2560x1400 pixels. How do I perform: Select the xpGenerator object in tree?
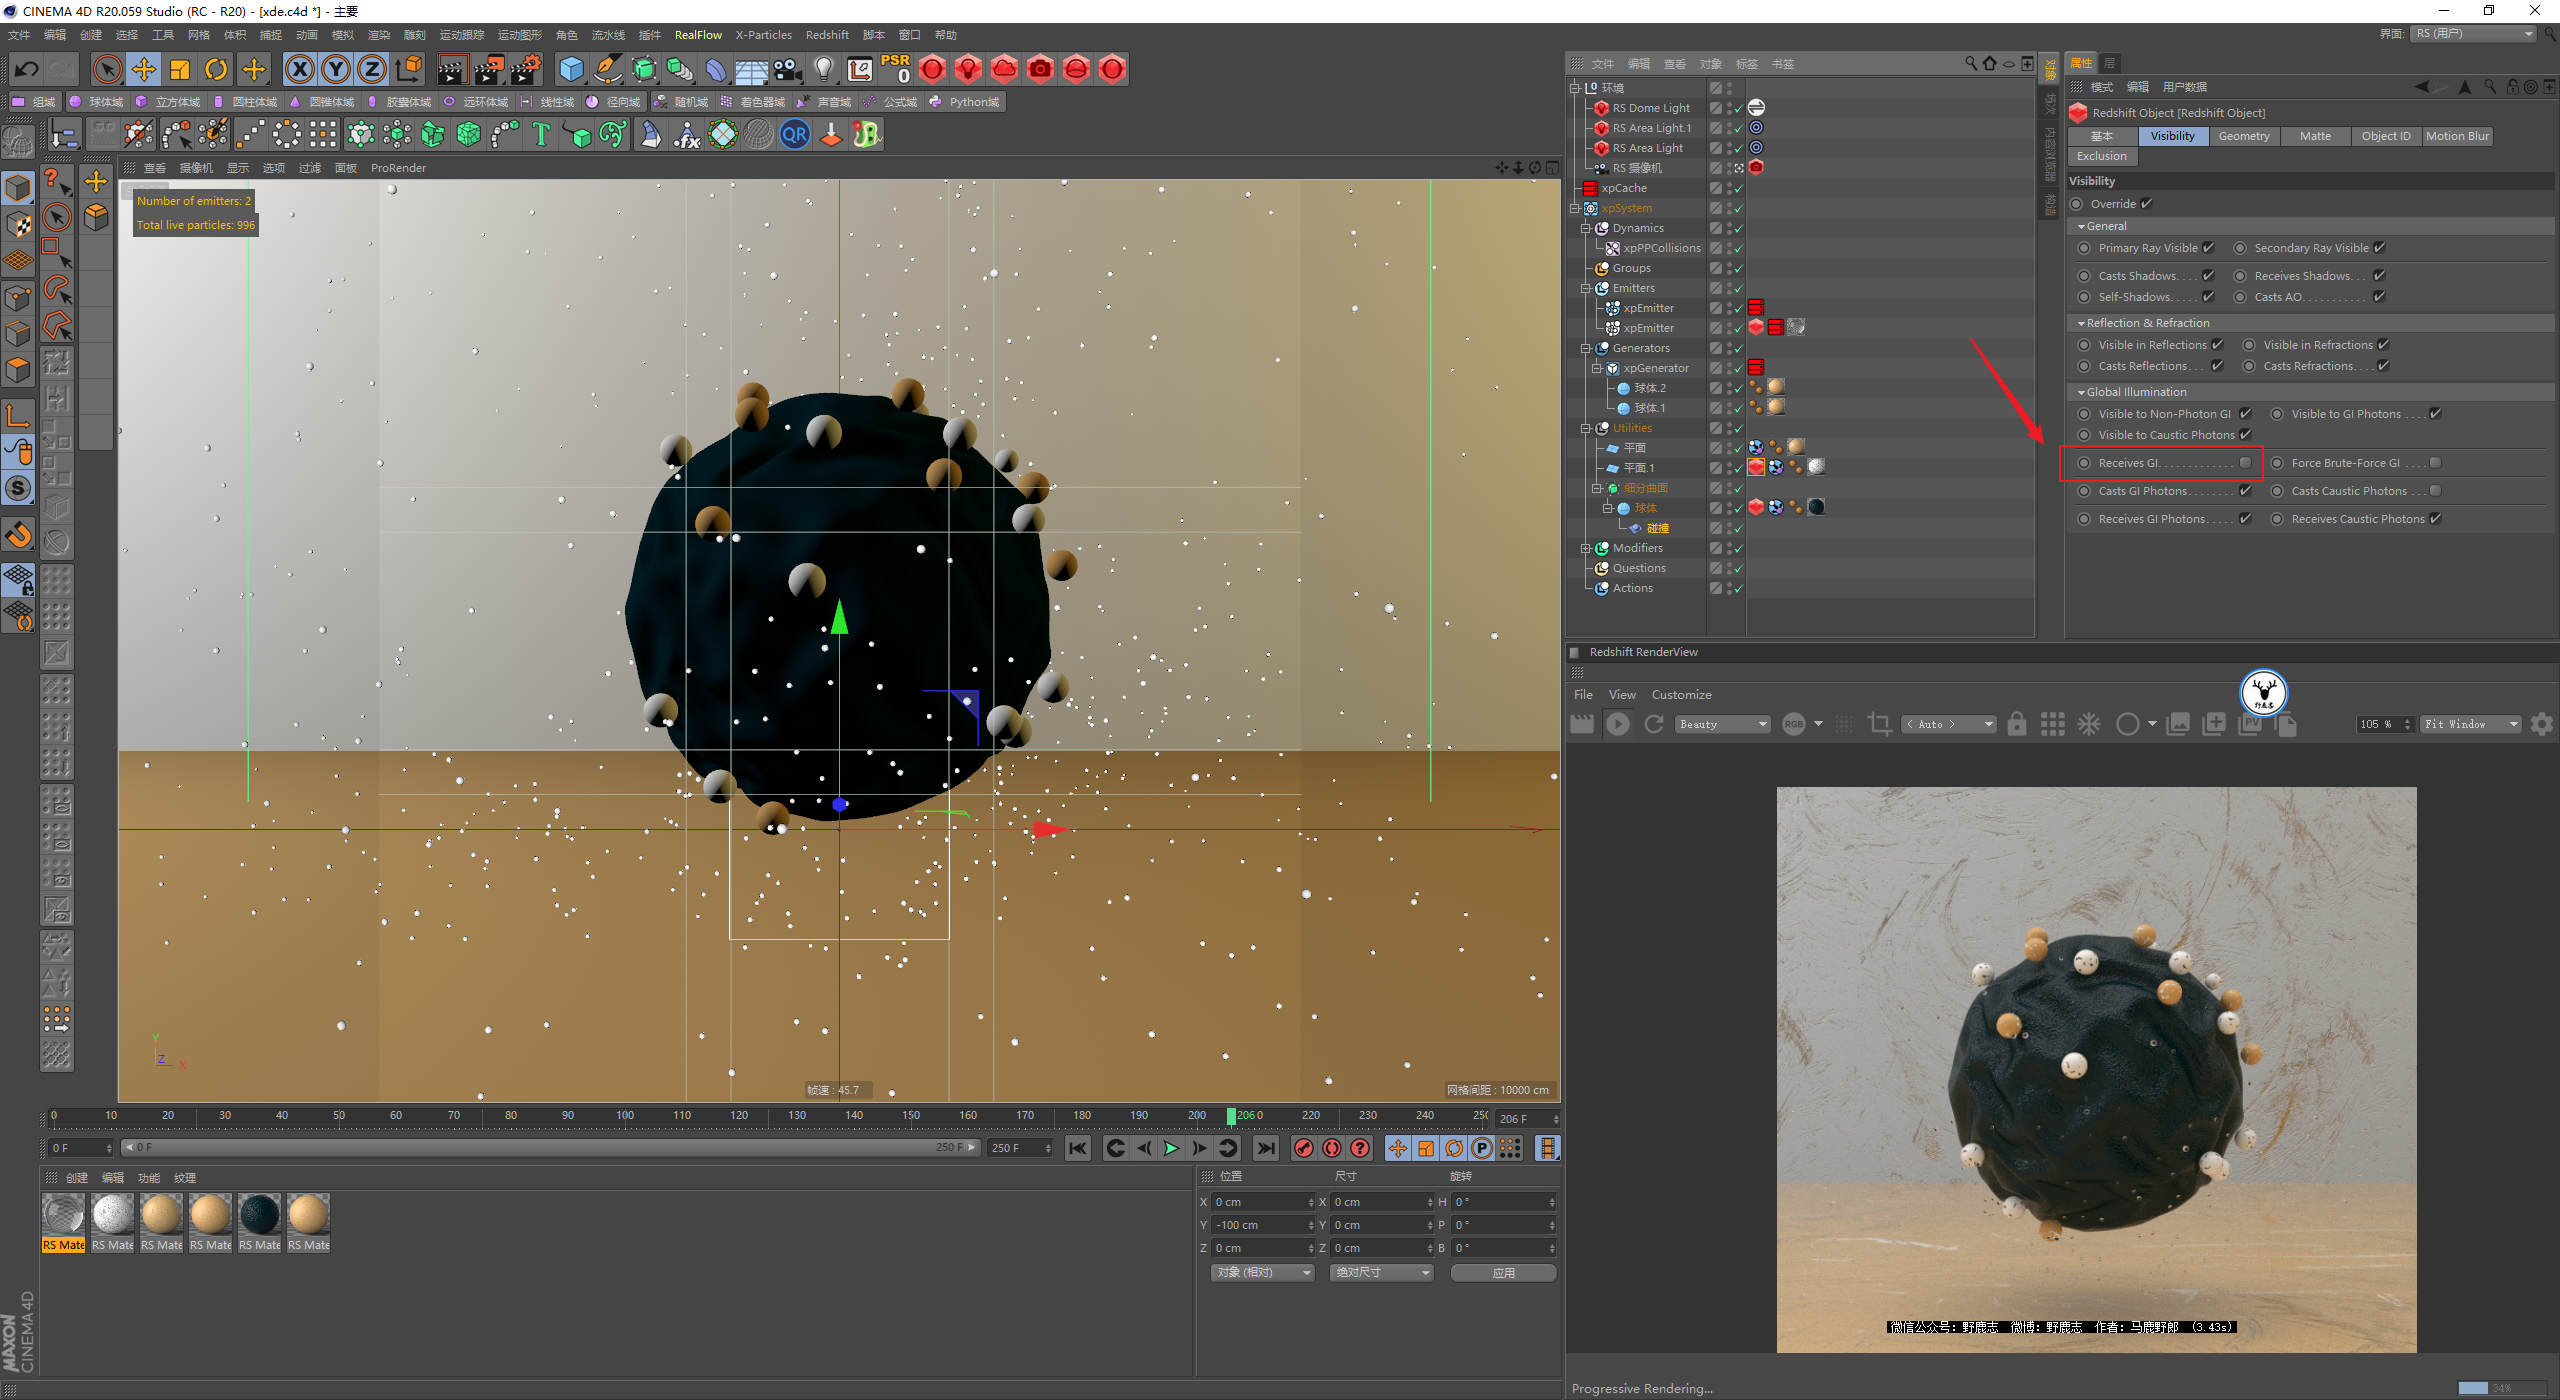tap(1655, 368)
